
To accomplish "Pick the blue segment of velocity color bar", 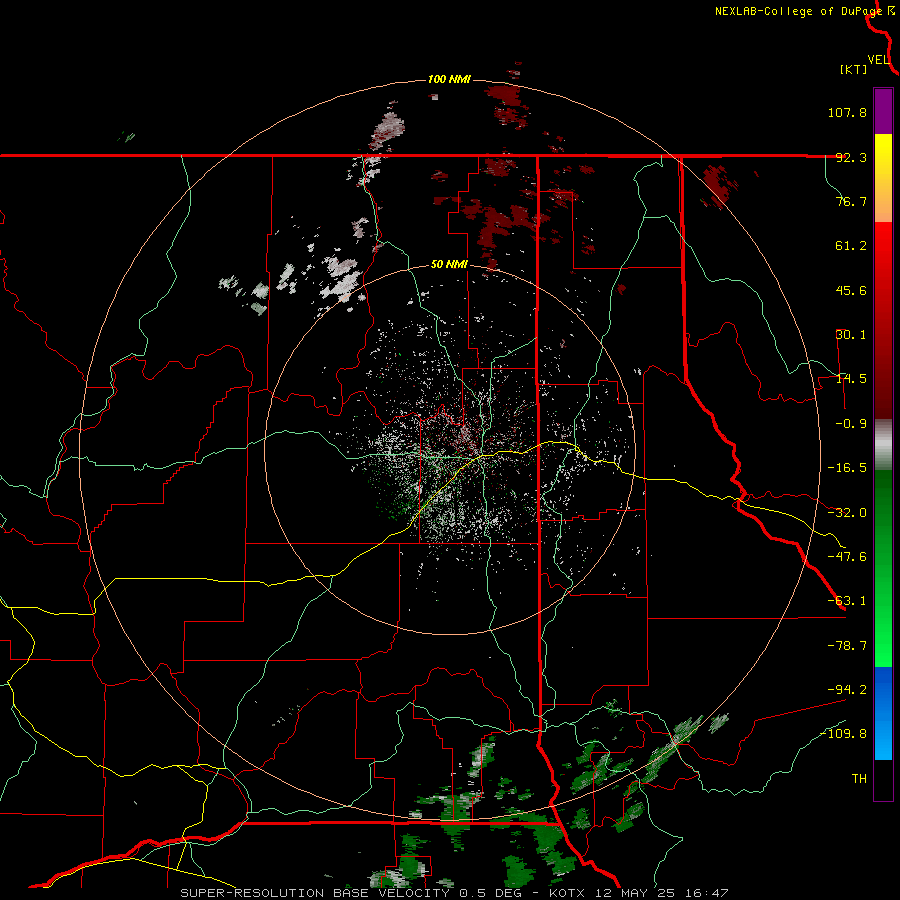I will point(883,713).
